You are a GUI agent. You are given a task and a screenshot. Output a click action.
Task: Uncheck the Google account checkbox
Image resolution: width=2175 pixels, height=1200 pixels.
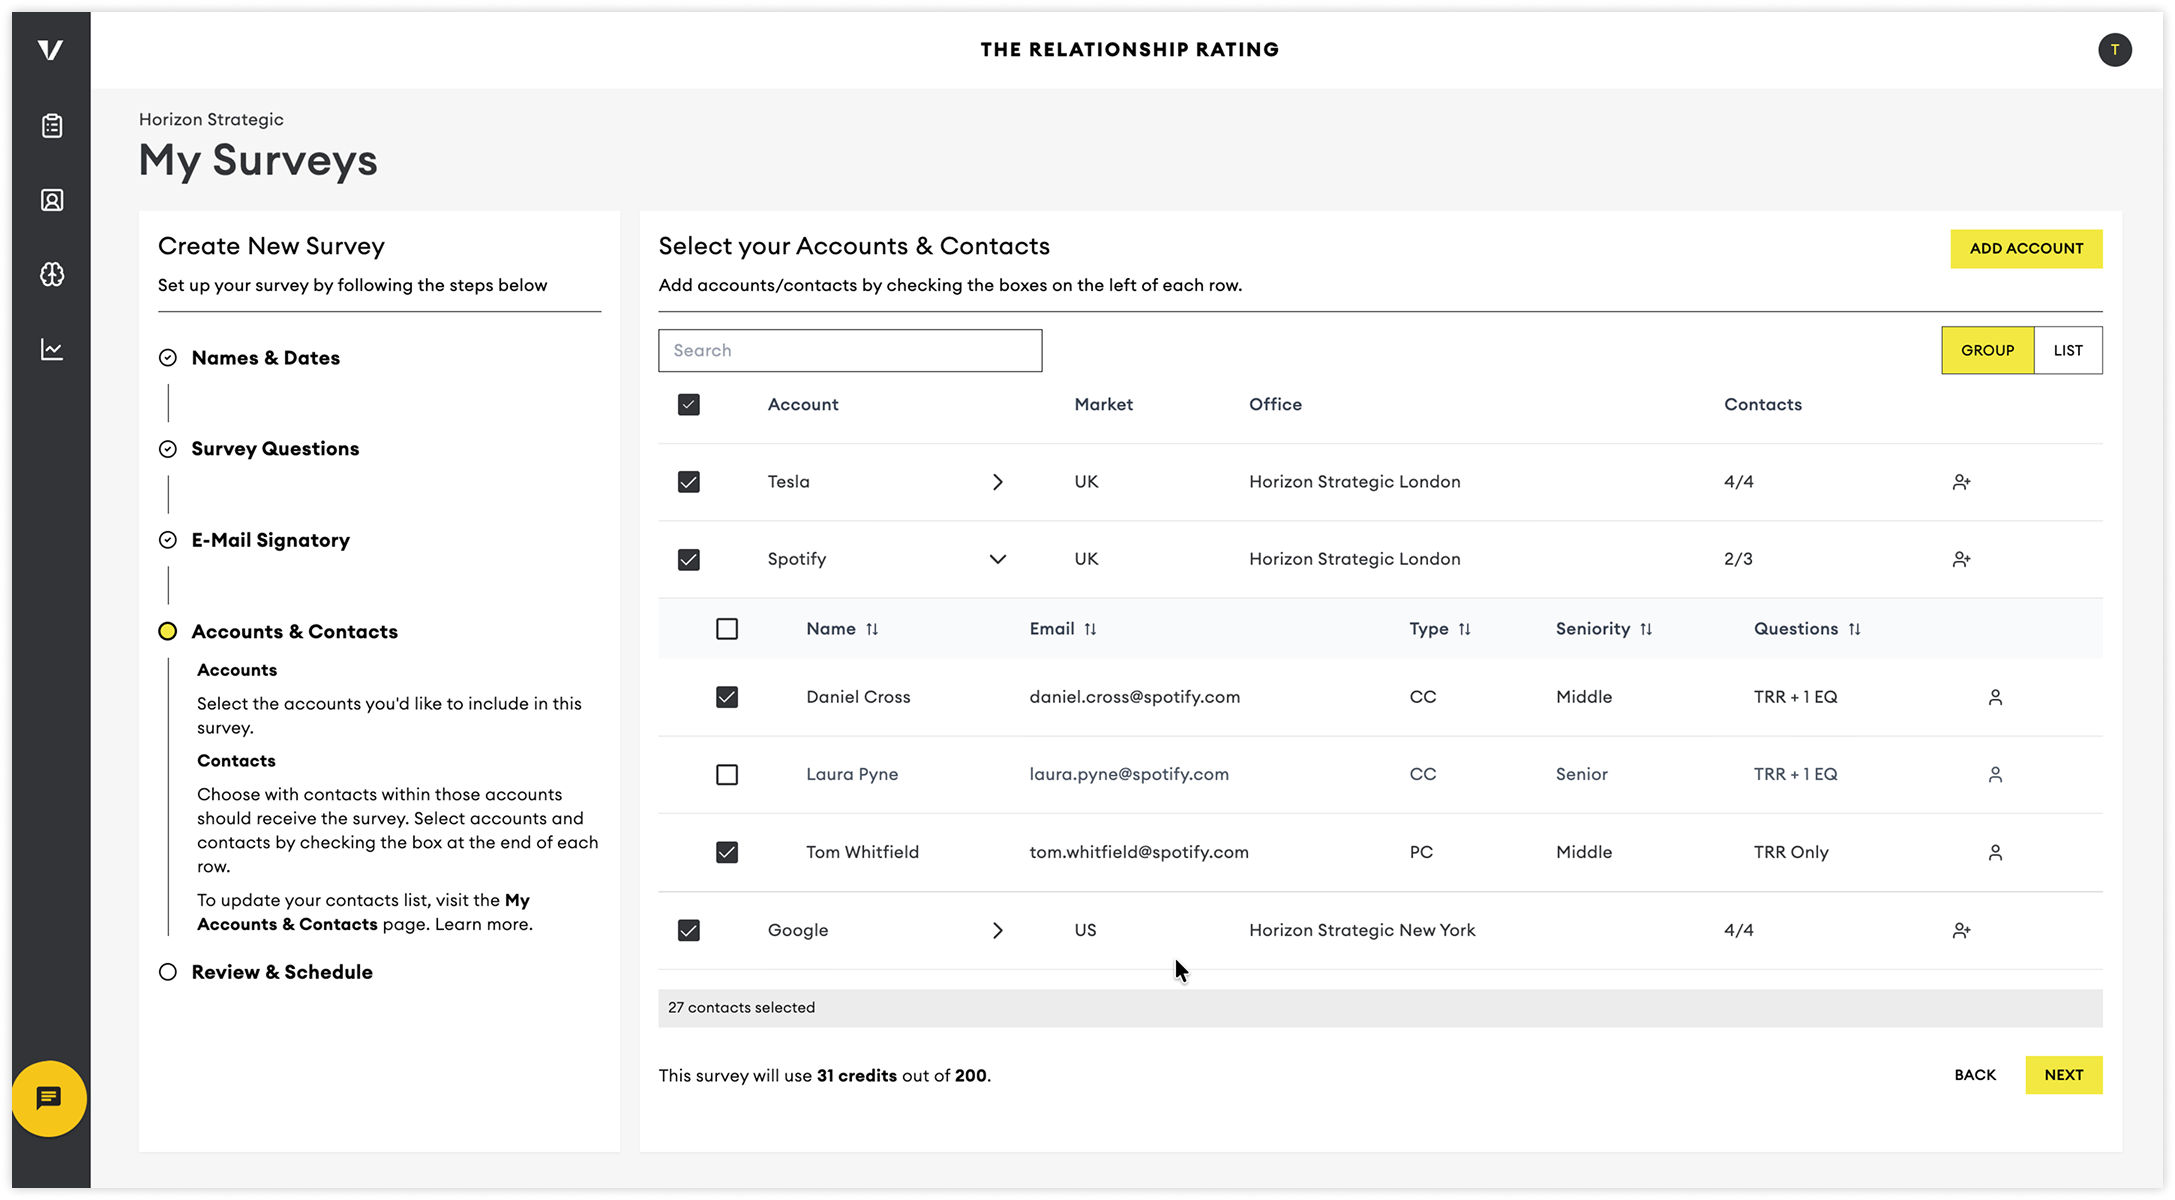pyautogui.click(x=688, y=930)
